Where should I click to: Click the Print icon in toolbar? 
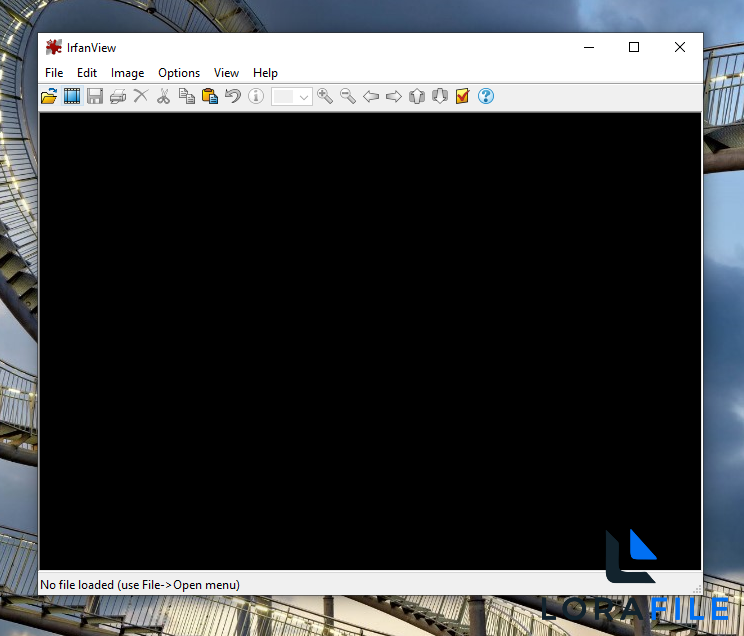[118, 96]
